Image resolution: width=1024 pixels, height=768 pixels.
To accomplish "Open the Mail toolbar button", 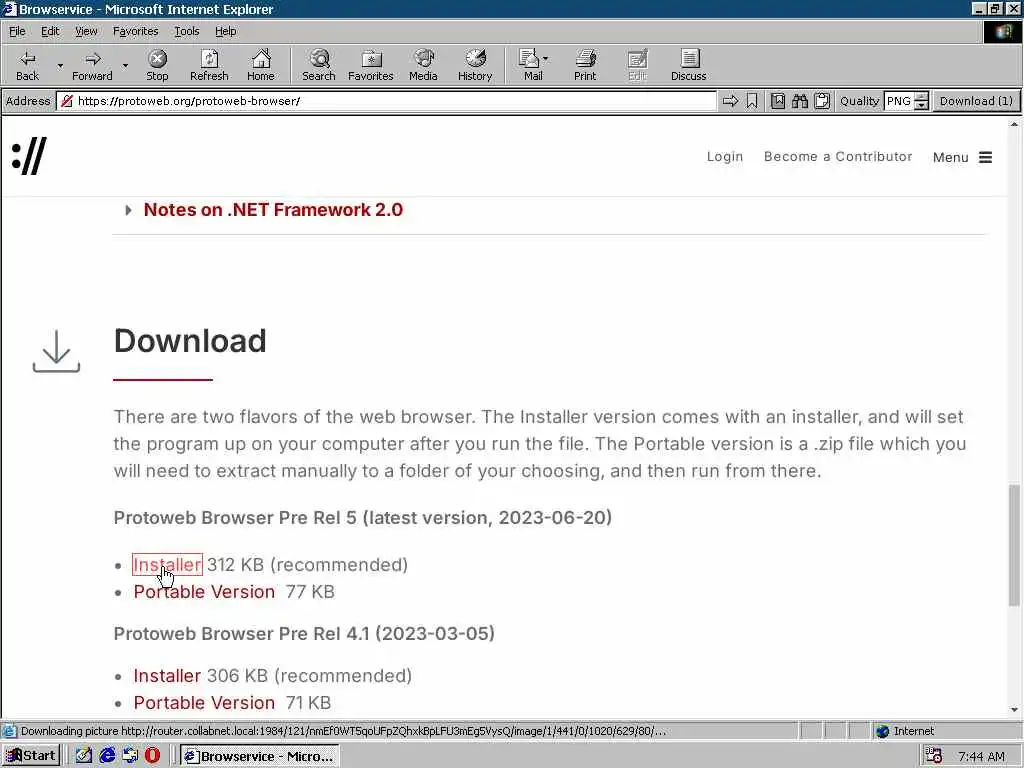I will (x=533, y=65).
